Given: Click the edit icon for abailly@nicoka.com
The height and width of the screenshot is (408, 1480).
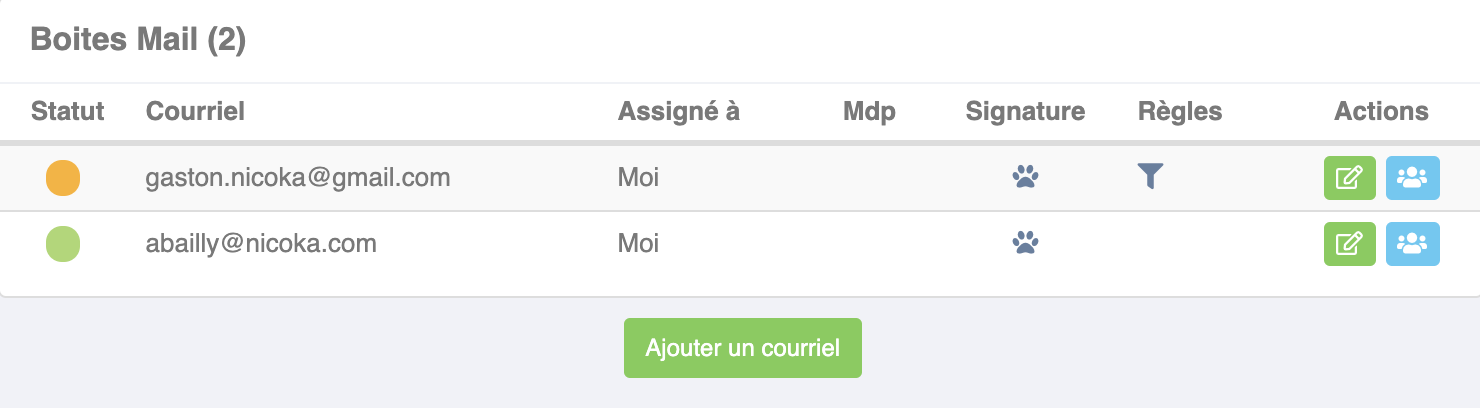Looking at the screenshot, I should click(x=1349, y=244).
